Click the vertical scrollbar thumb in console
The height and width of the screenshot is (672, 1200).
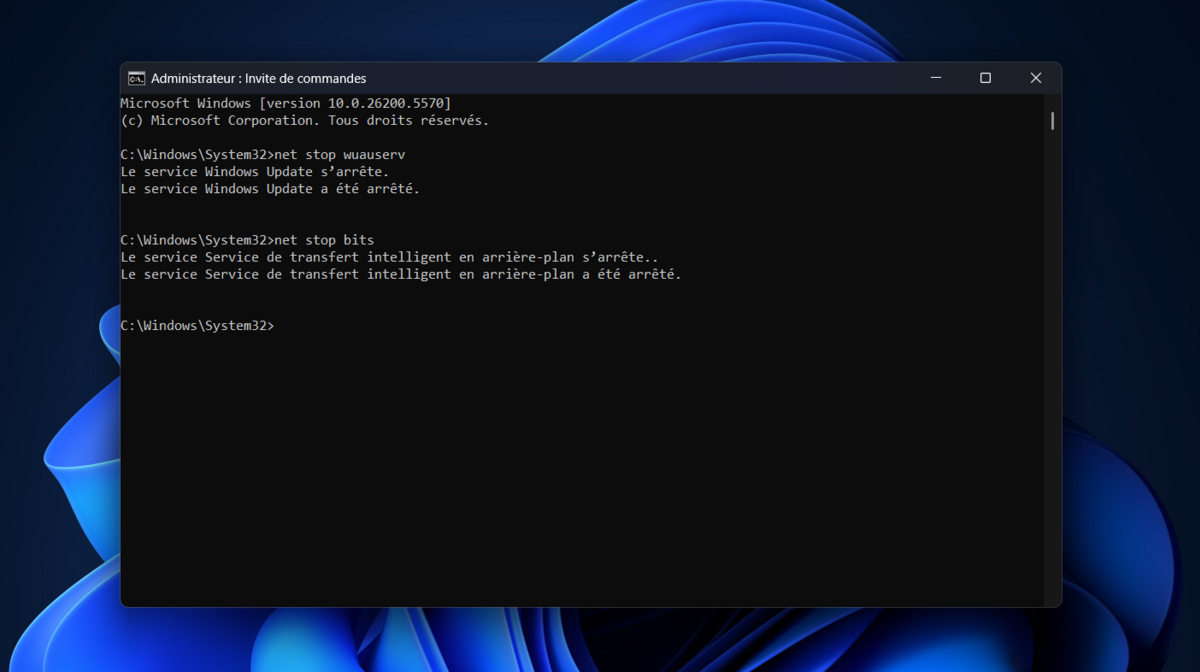1052,121
